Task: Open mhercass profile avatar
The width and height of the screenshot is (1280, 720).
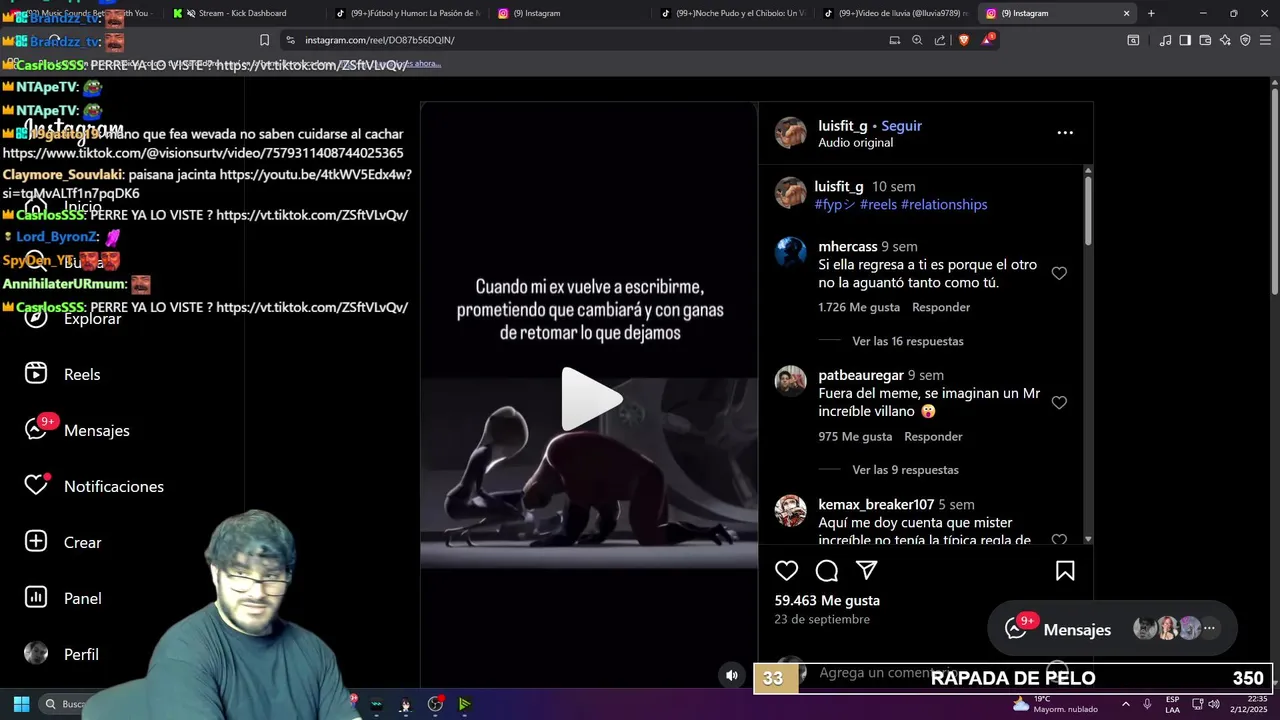Action: (x=790, y=252)
